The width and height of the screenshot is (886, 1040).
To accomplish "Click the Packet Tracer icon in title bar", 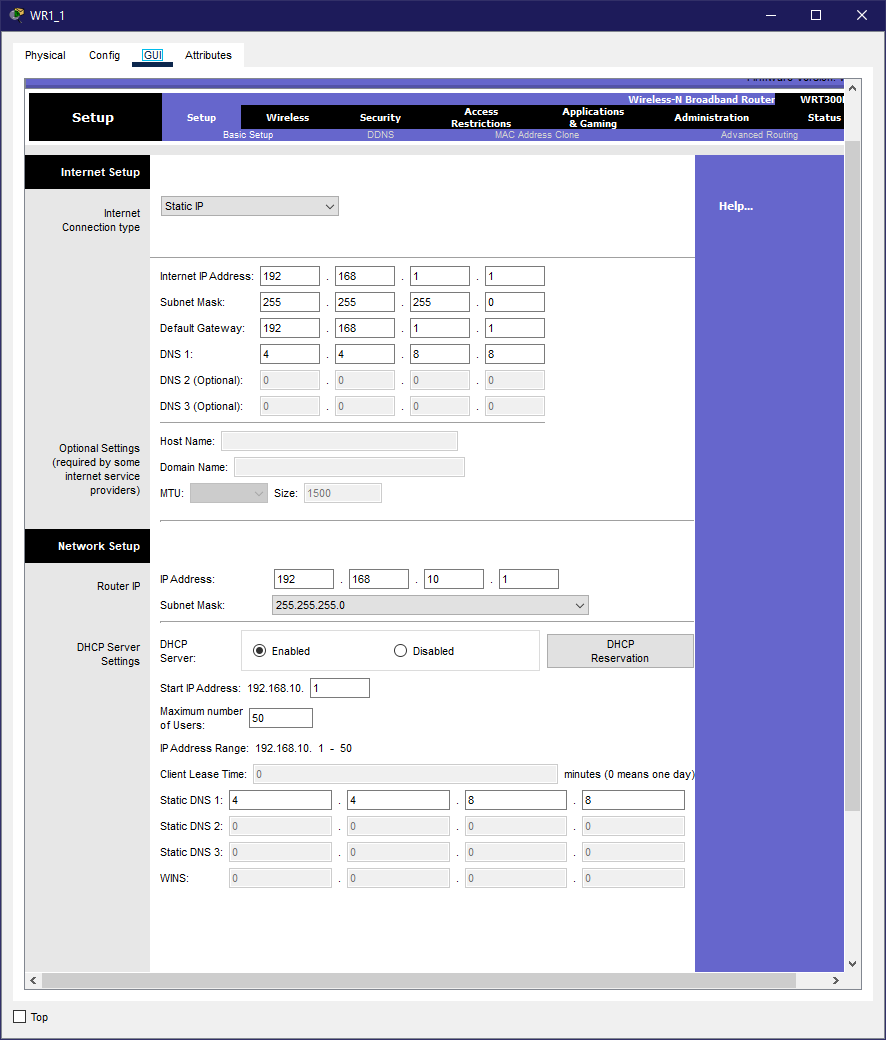I will point(16,15).
